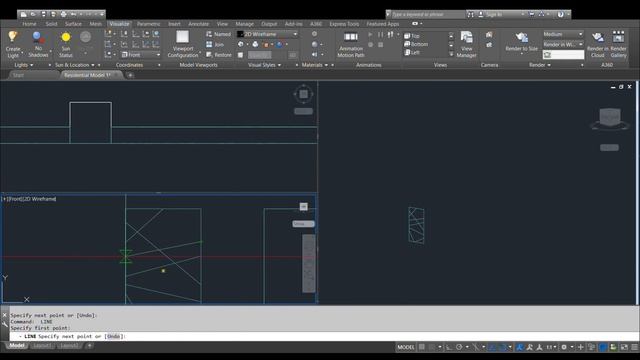
Task: Toggle the Sun Status button
Action: pos(65,44)
